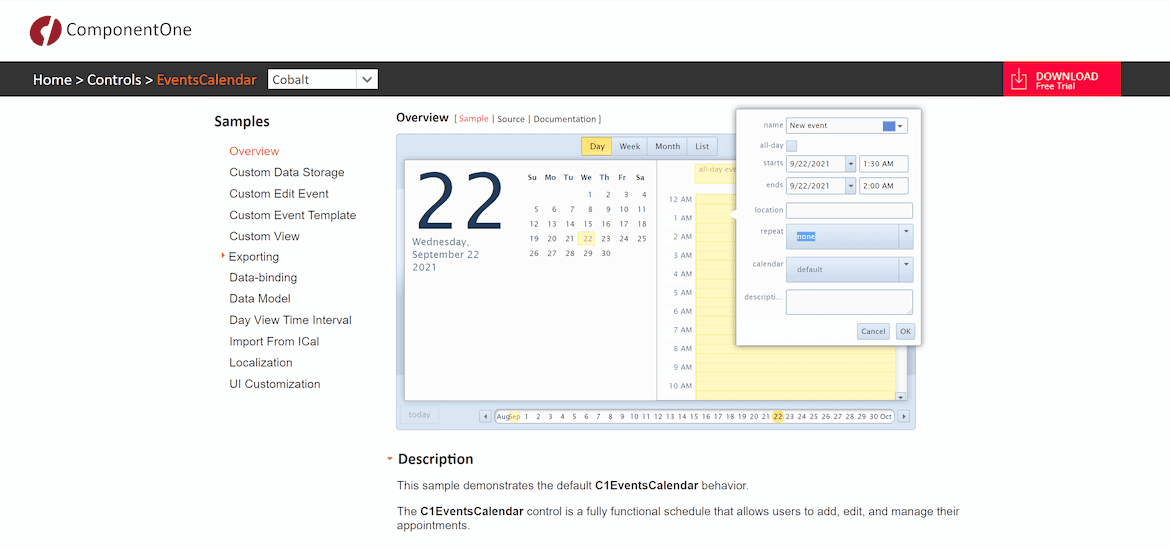This screenshot has width=1170, height=550.
Task: Open Localization sample
Action: coord(260,362)
